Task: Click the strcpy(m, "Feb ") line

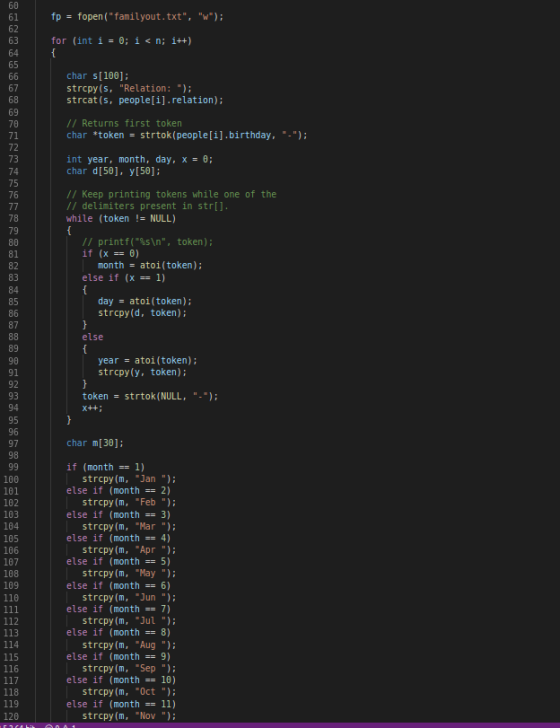Action: point(129,502)
